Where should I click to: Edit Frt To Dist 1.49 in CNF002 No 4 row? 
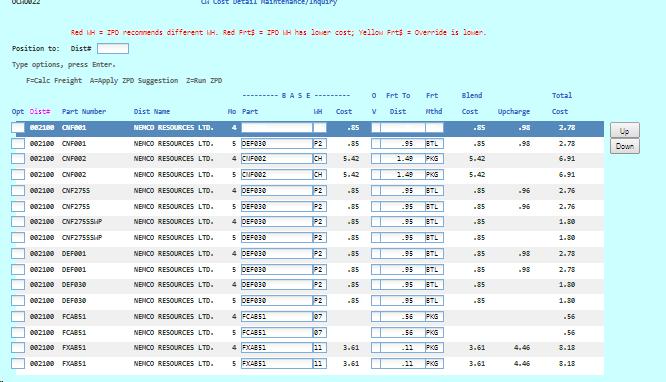point(403,159)
